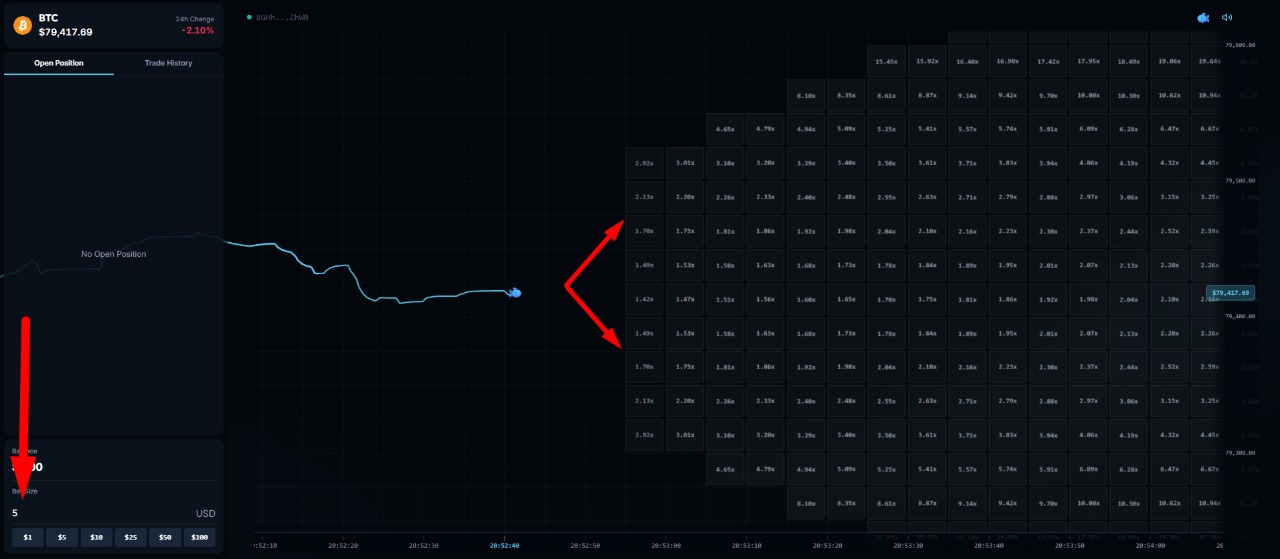Select the 1.65x multiplier cell

[846, 299]
